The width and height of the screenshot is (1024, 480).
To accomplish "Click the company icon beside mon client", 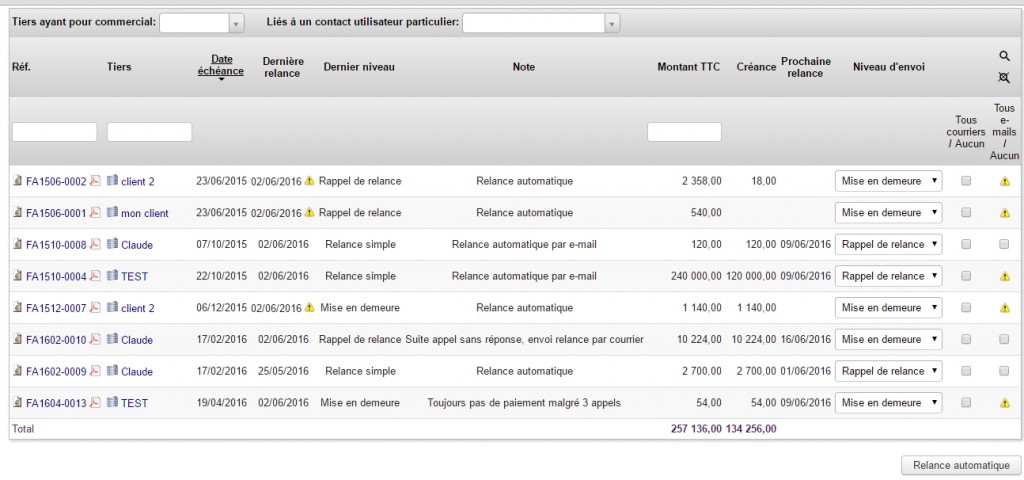I will tap(112, 213).
